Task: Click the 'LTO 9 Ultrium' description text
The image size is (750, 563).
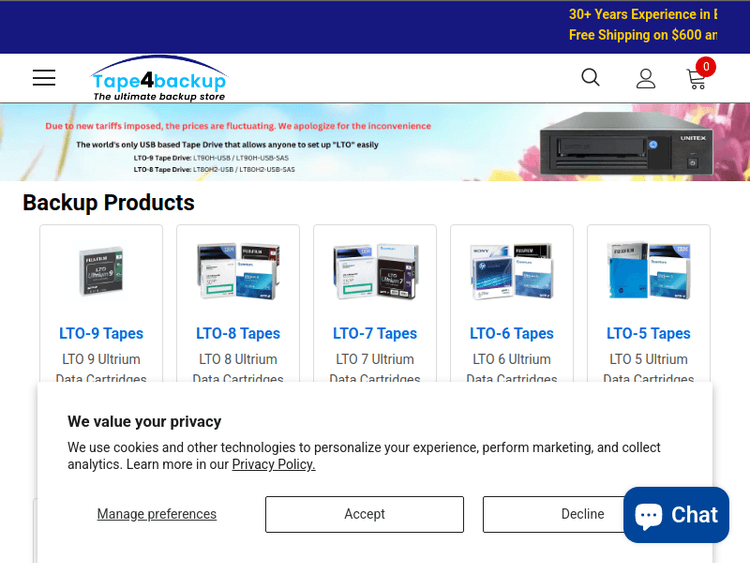Action: click(x=101, y=359)
